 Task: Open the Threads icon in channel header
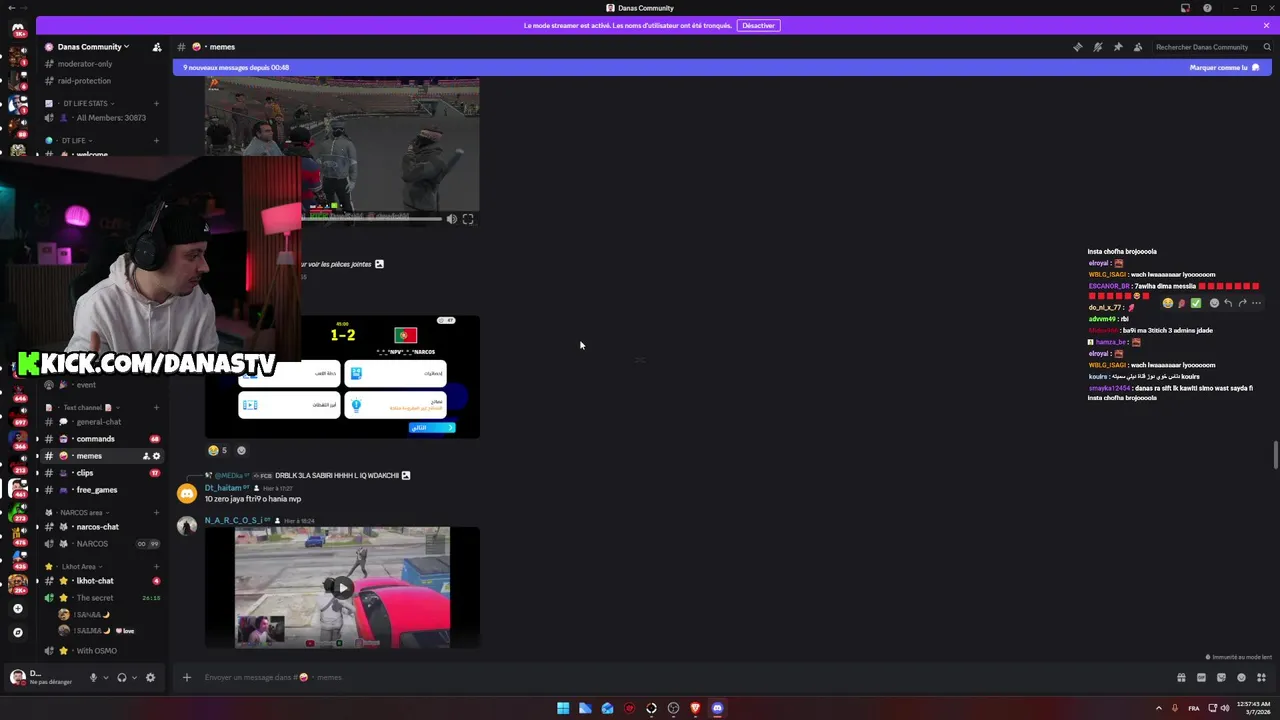[1077, 47]
